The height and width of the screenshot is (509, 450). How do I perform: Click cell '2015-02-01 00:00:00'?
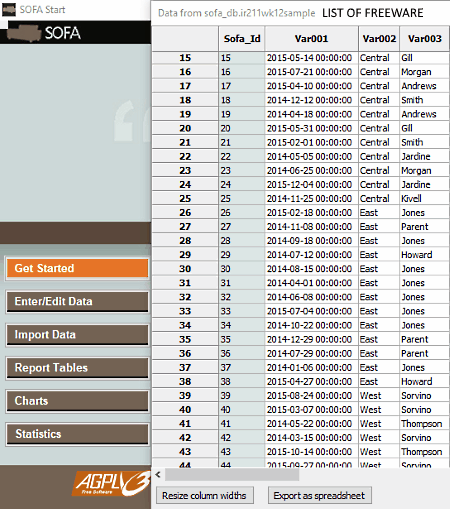pyautogui.click(x=311, y=142)
